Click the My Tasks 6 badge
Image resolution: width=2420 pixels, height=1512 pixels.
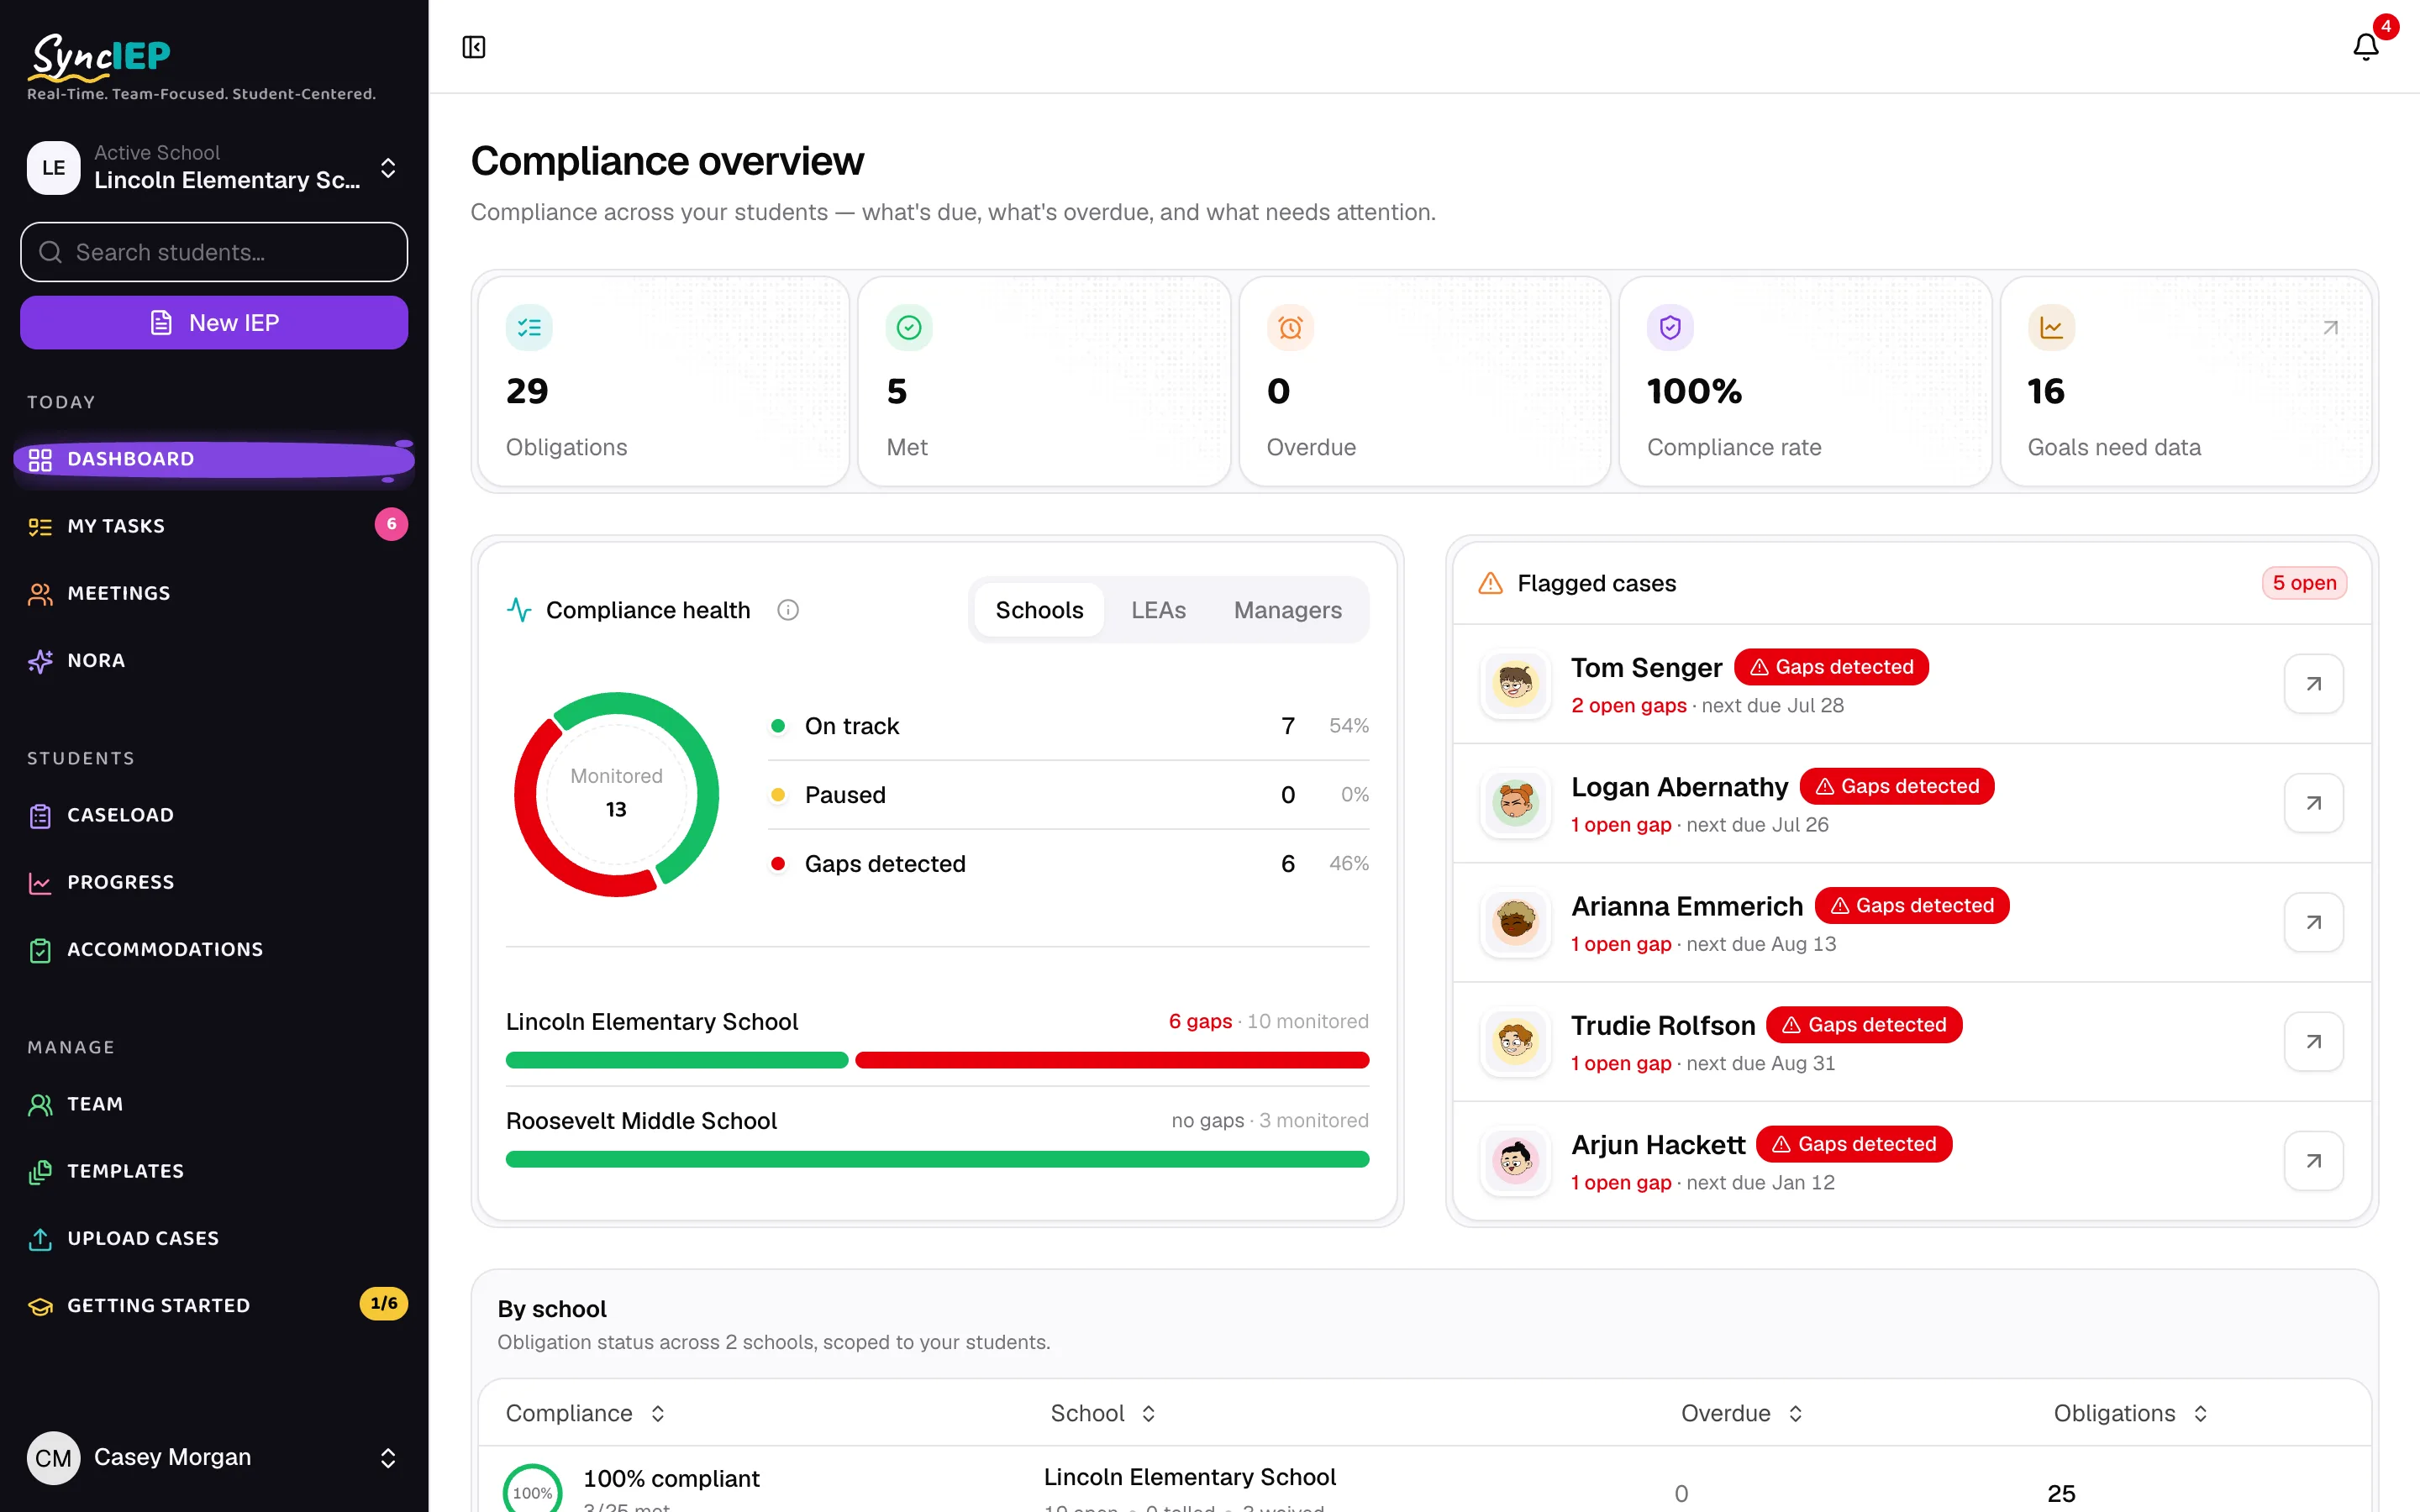[391, 524]
